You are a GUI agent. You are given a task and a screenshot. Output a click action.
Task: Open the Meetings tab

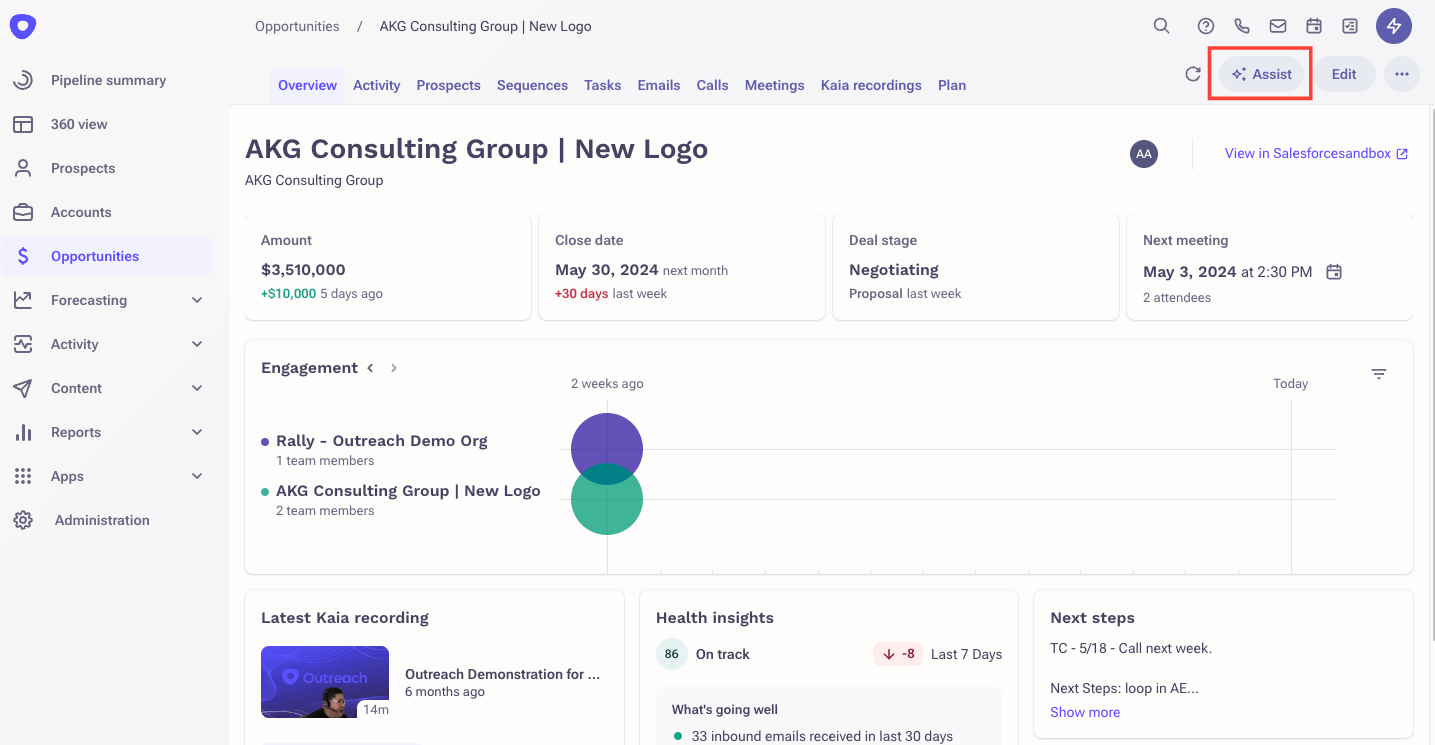[775, 85]
